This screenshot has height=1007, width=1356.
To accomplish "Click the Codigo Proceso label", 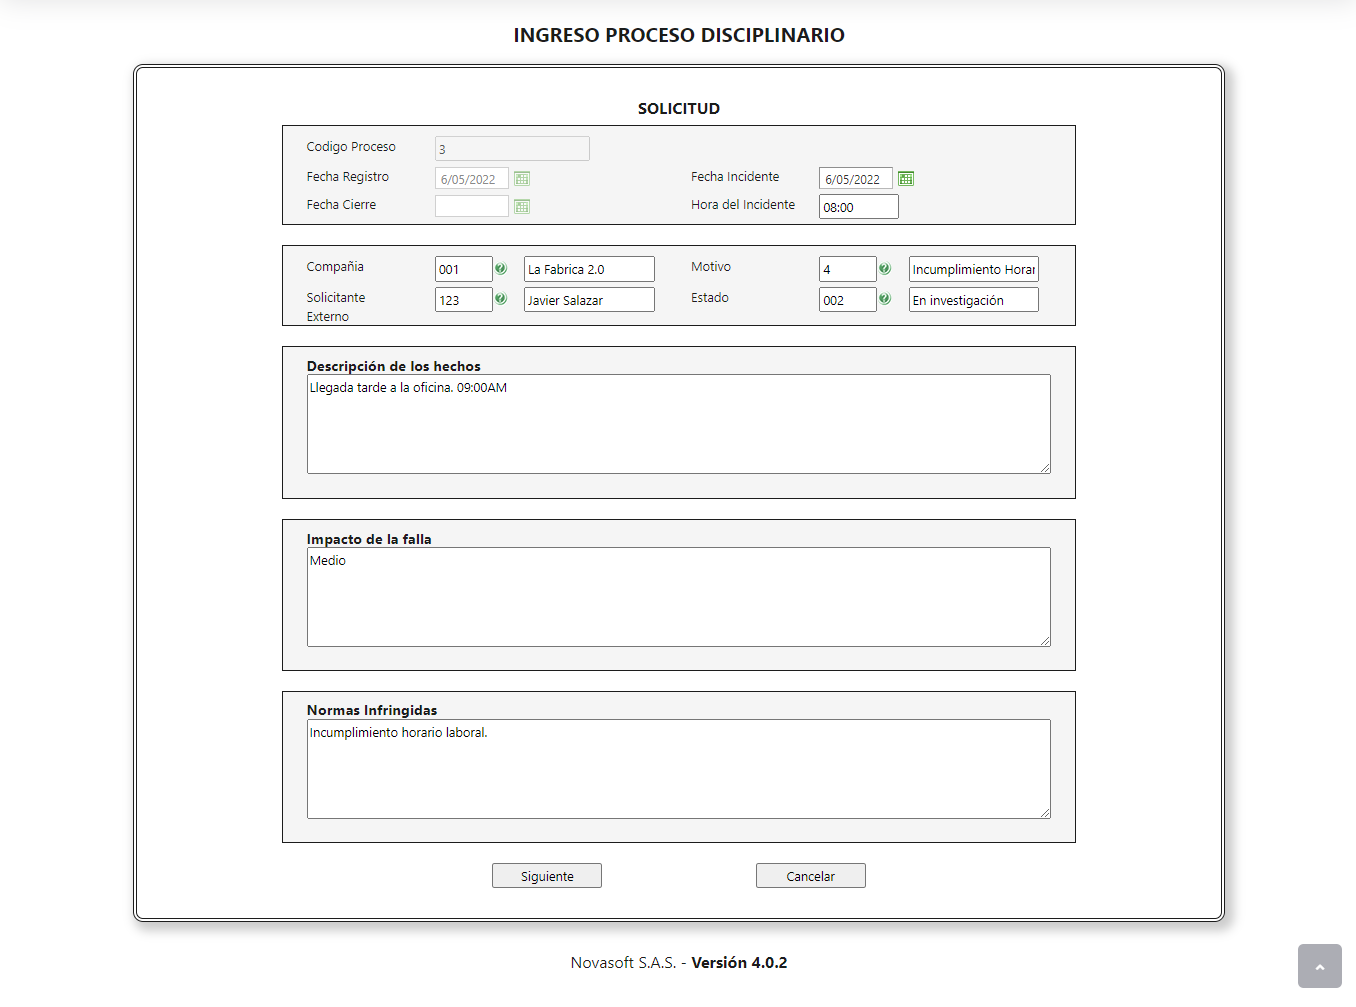I will 351,147.
